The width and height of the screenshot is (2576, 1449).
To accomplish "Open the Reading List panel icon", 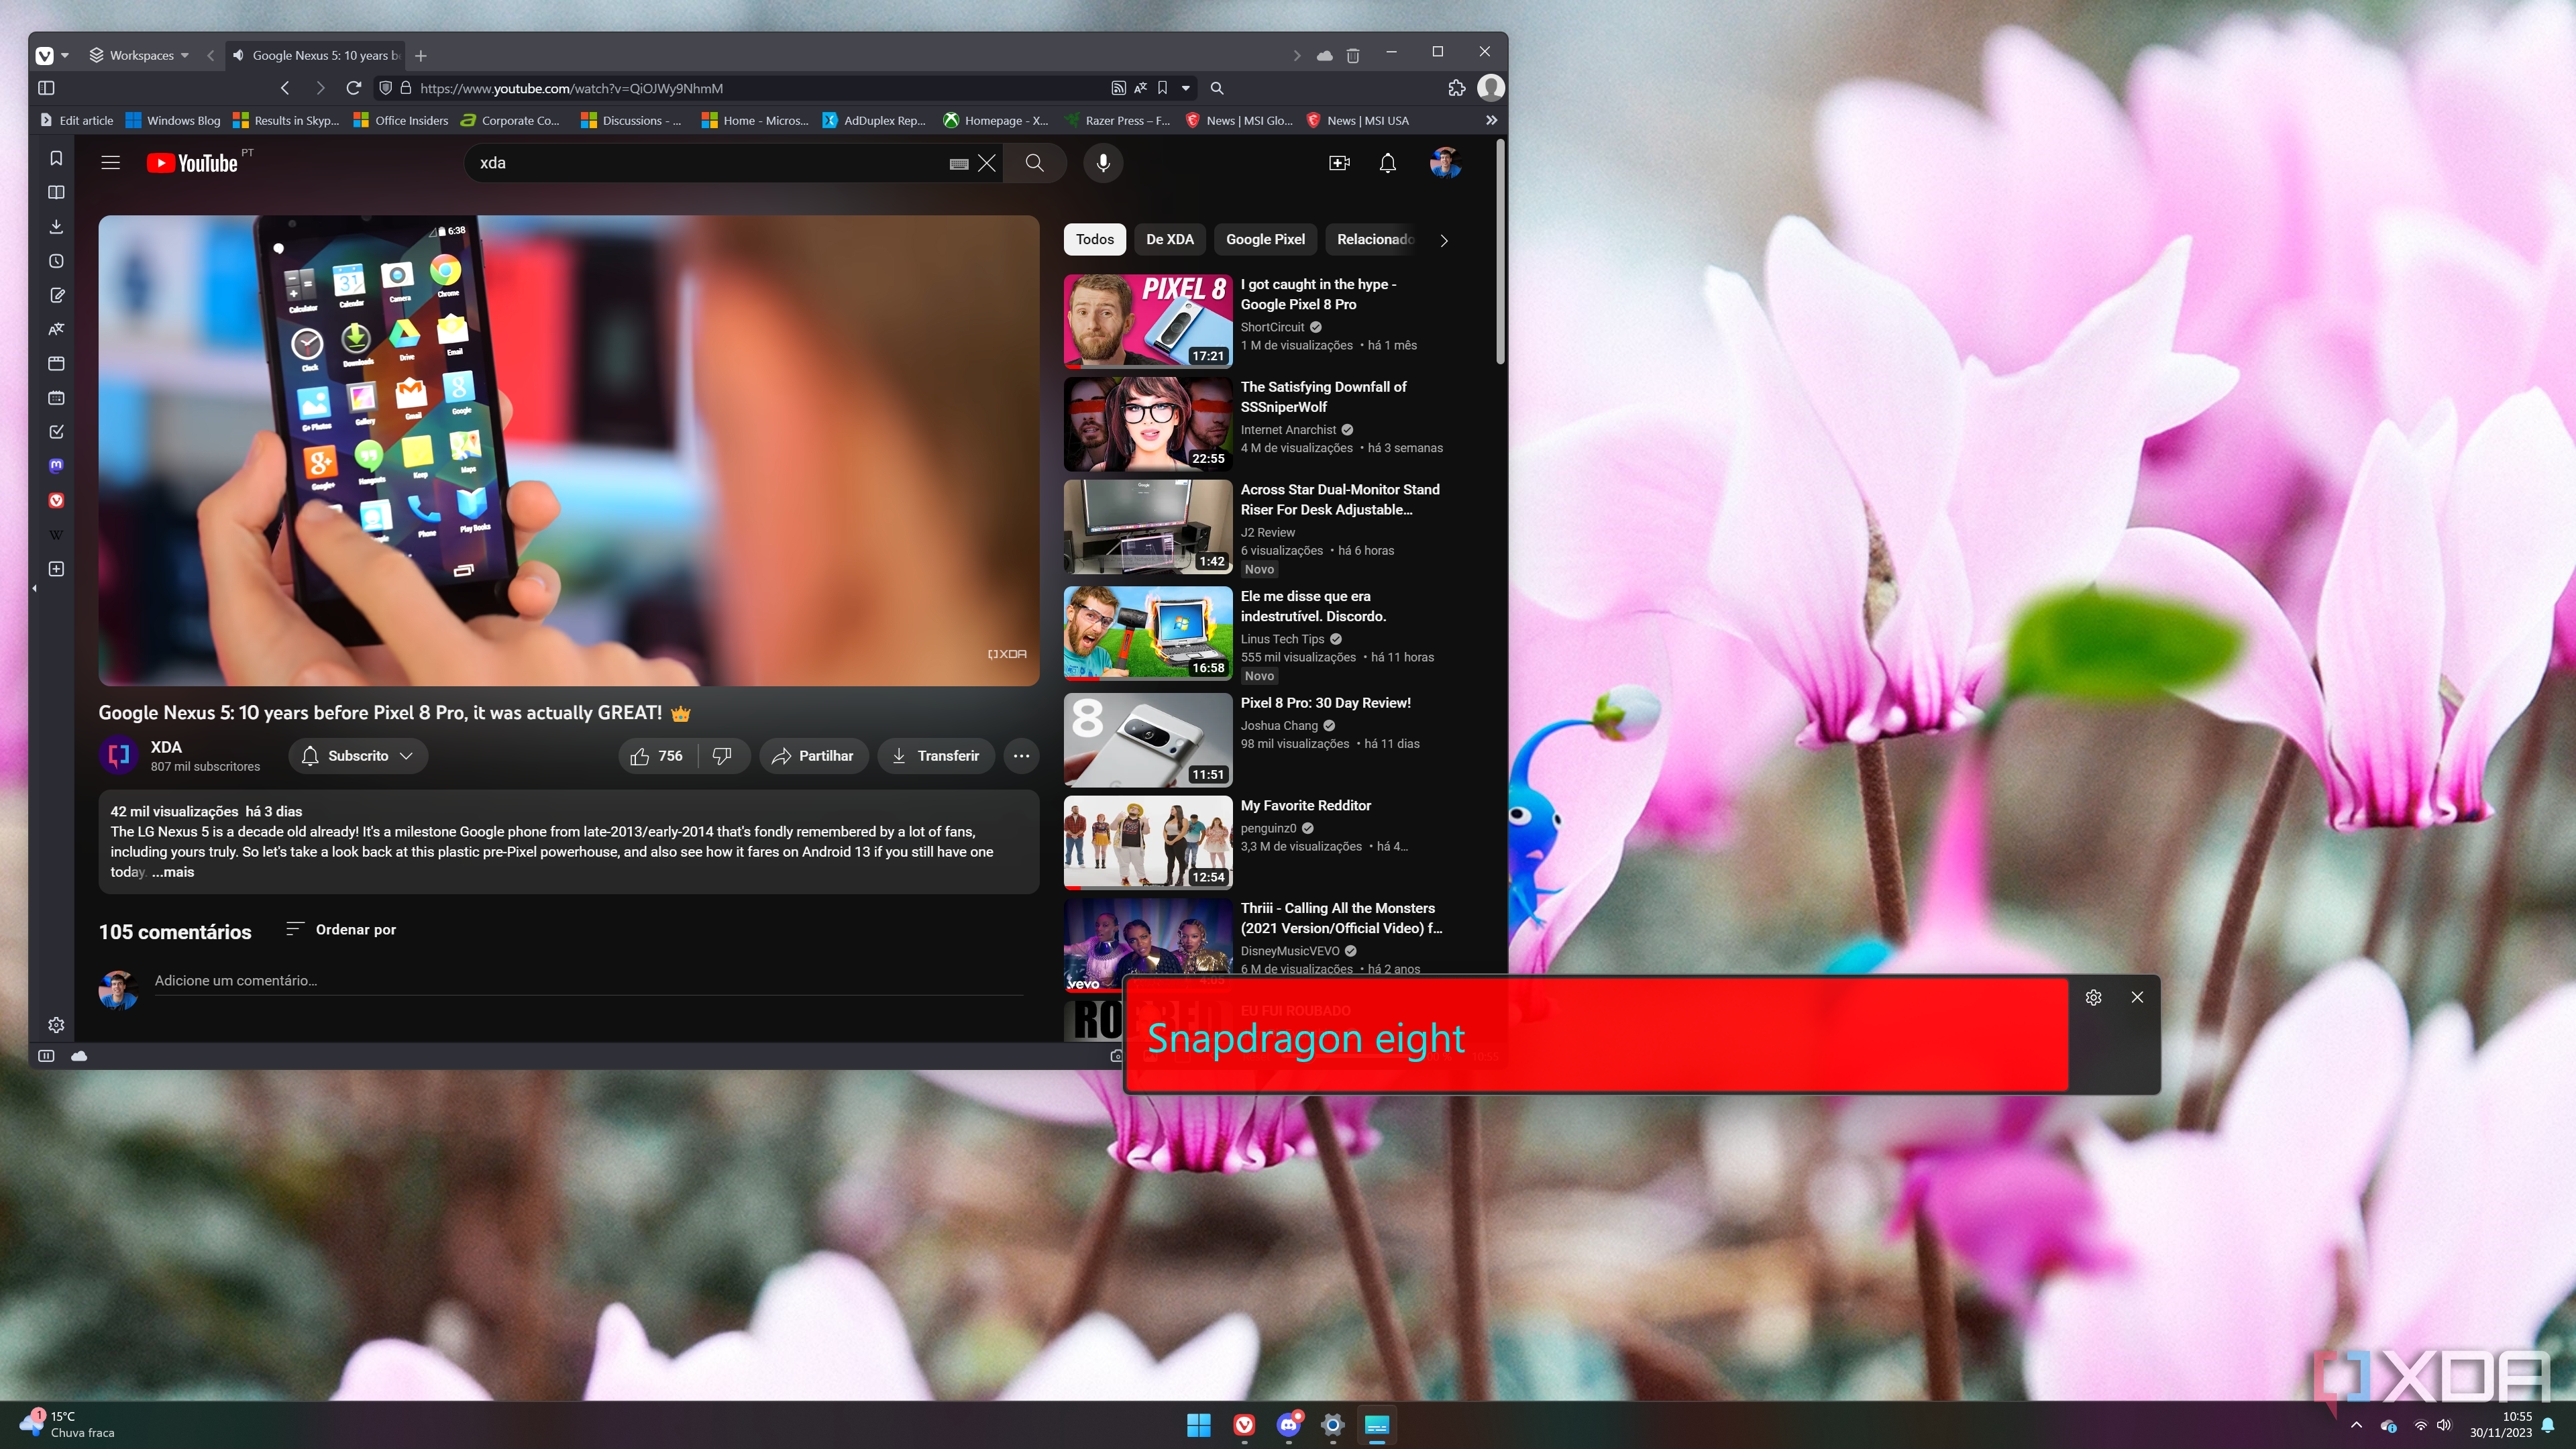I will click(x=56, y=192).
